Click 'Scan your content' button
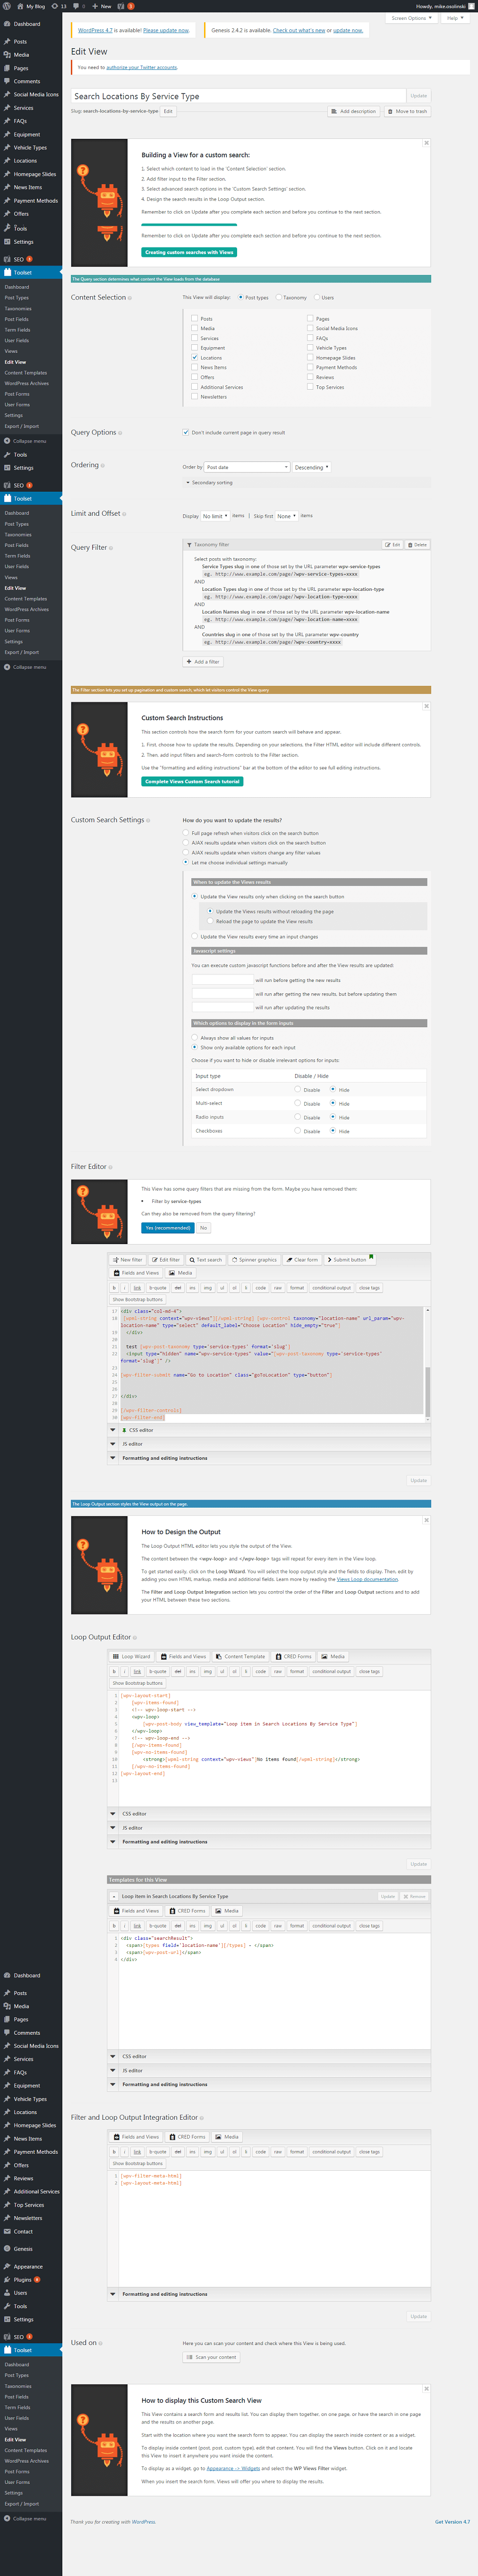The width and height of the screenshot is (478, 2576). (x=211, y=2357)
